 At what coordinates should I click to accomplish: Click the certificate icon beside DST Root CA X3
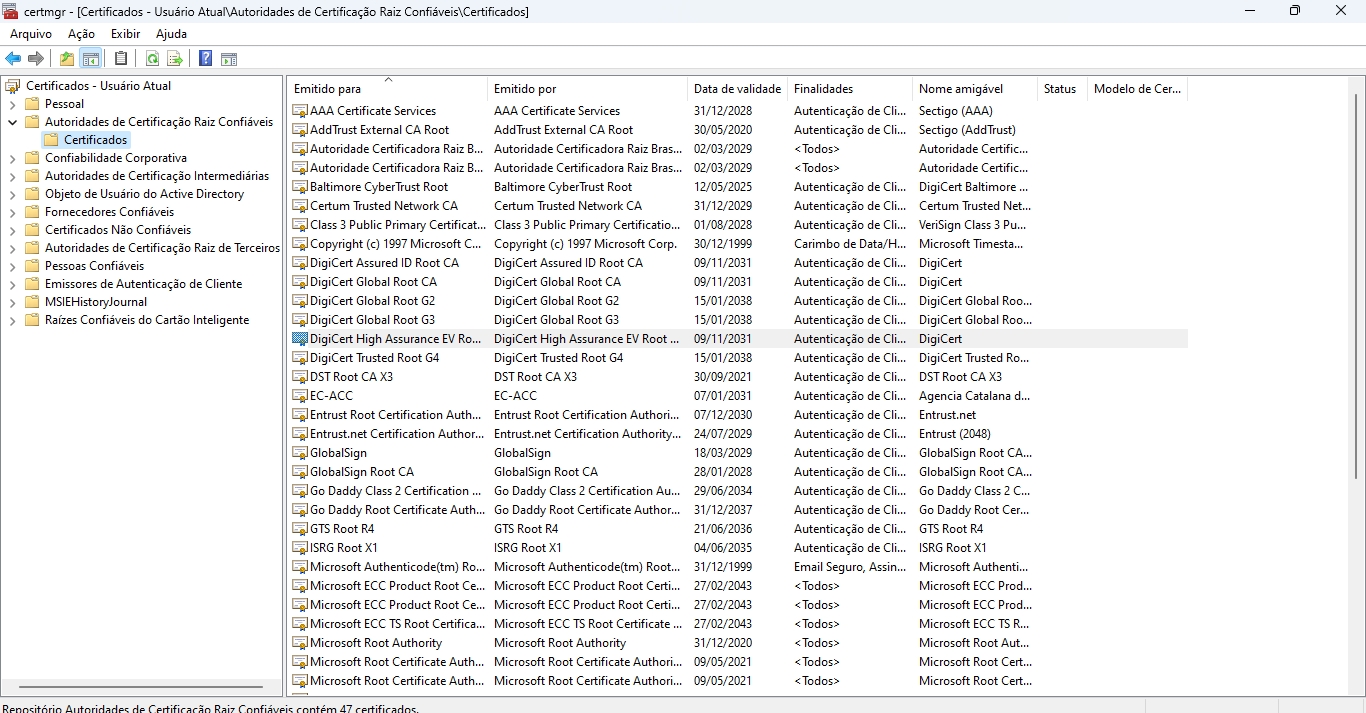tap(300, 377)
